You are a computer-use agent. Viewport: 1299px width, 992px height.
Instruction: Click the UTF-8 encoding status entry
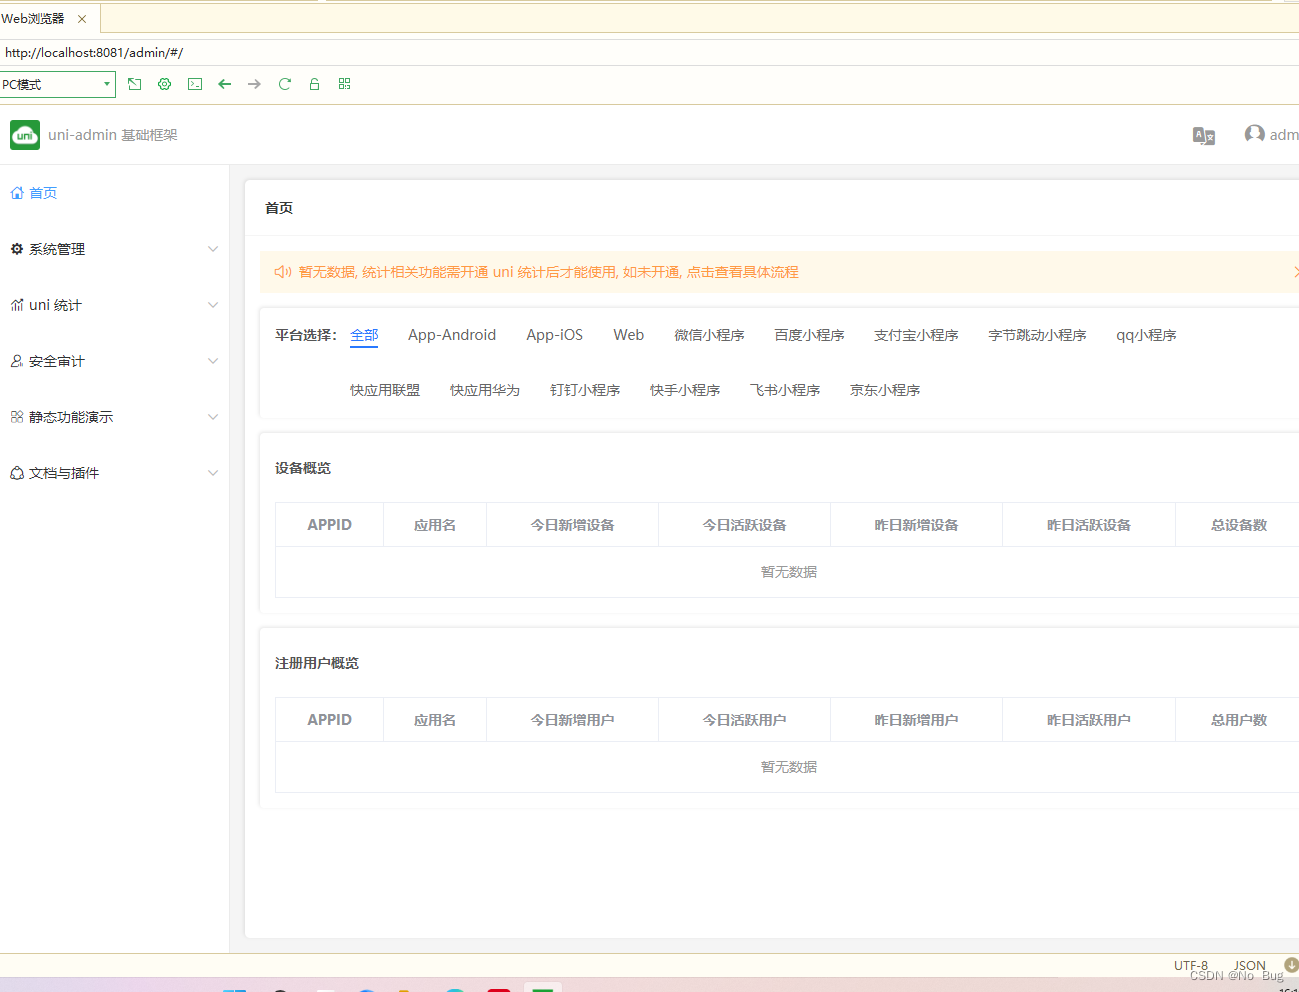1191,965
